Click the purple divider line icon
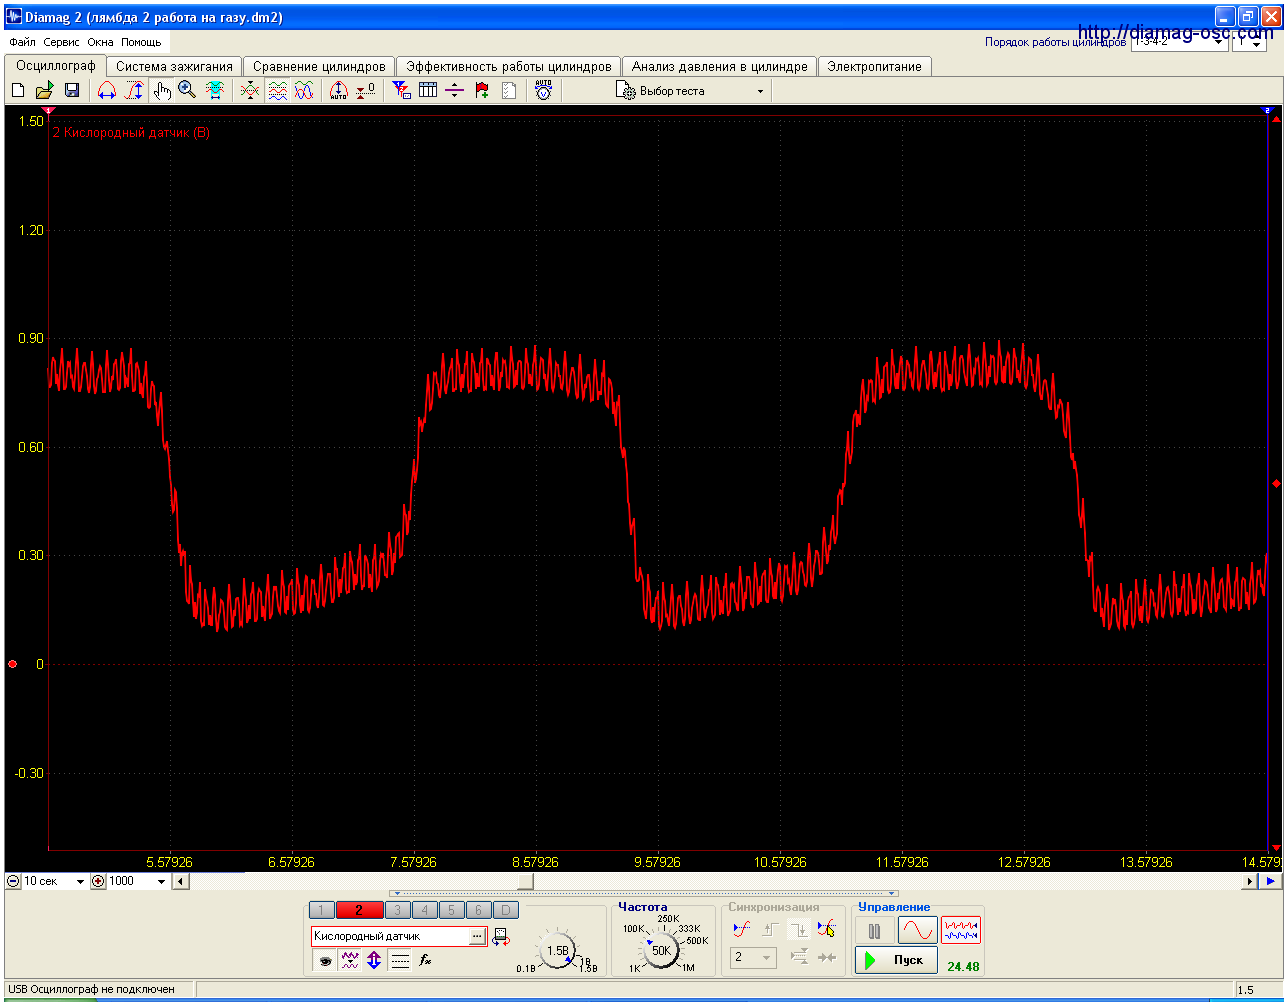This screenshot has width=1288, height=1002. click(x=455, y=91)
